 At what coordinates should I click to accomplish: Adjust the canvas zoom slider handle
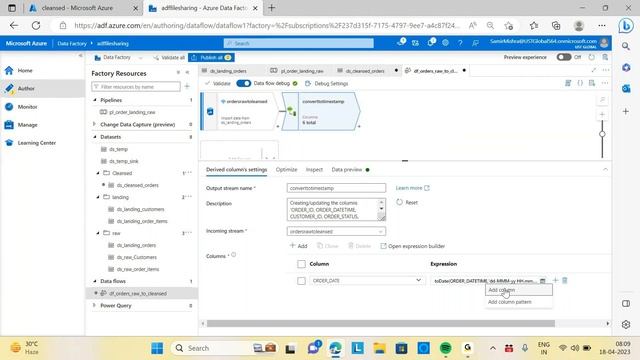click(602, 134)
